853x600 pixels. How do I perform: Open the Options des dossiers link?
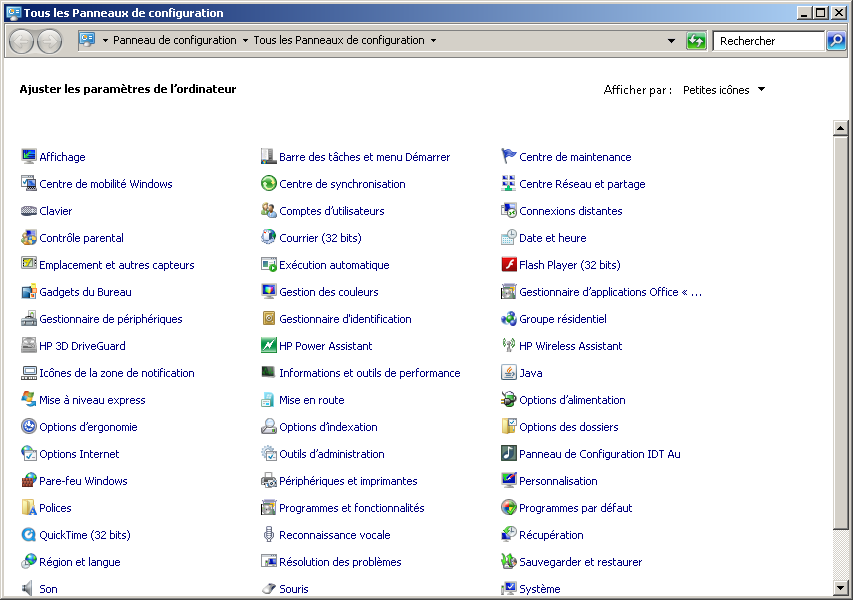[568, 427]
